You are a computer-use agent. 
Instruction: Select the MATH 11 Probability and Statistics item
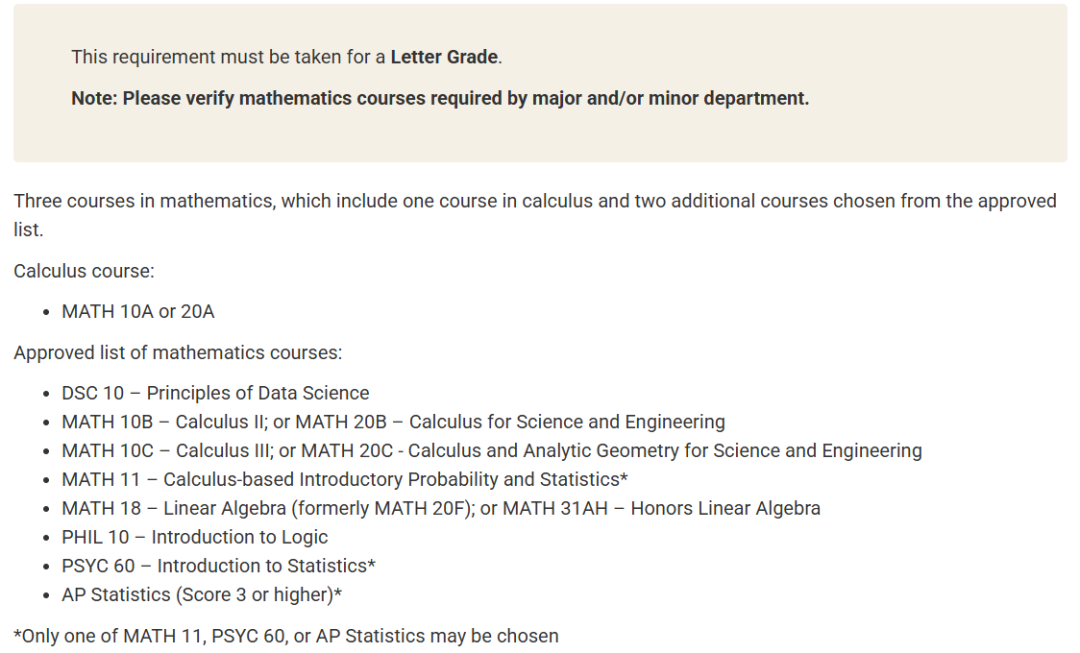click(x=345, y=479)
